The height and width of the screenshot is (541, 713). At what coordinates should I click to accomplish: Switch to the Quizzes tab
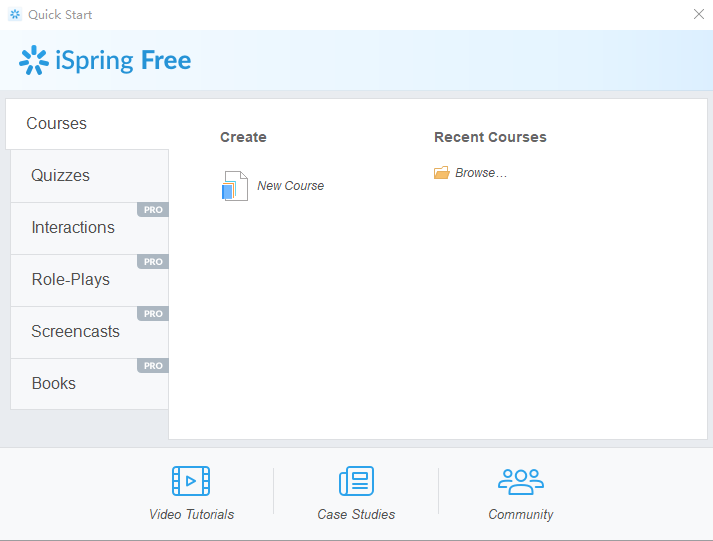(x=90, y=176)
